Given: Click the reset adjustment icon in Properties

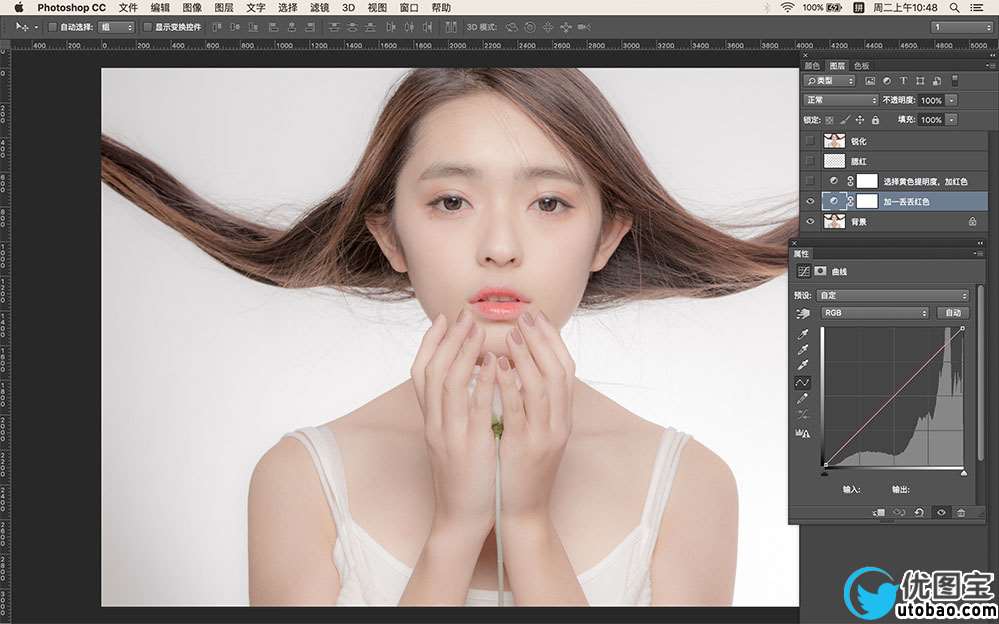Looking at the screenshot, I should (919, 512).
